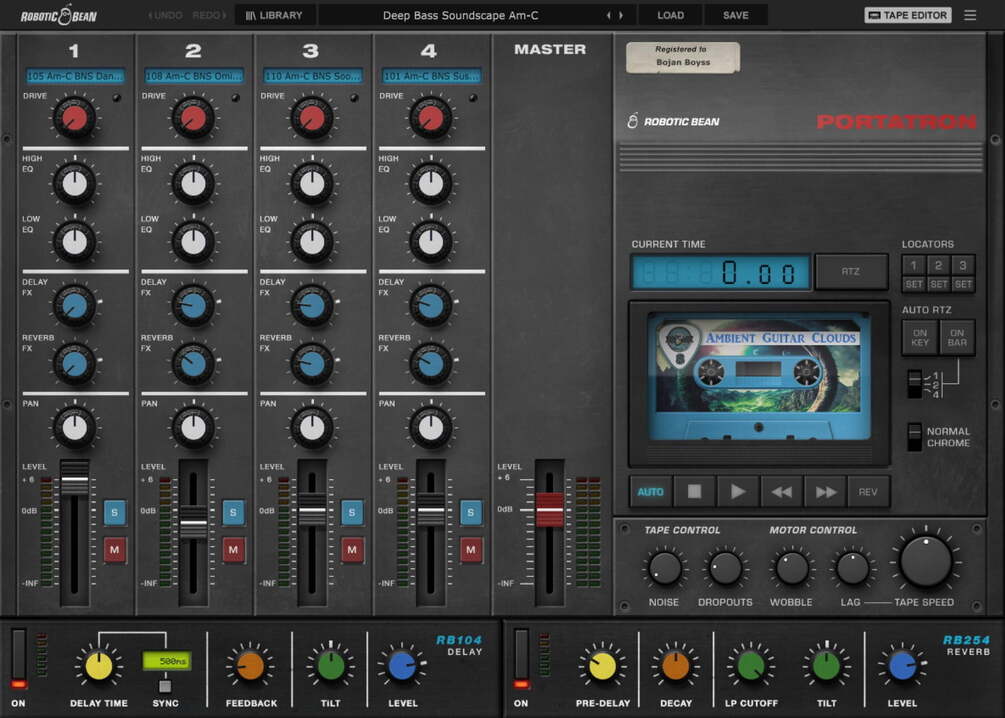Rewind the tape

(x=781, y=492)
